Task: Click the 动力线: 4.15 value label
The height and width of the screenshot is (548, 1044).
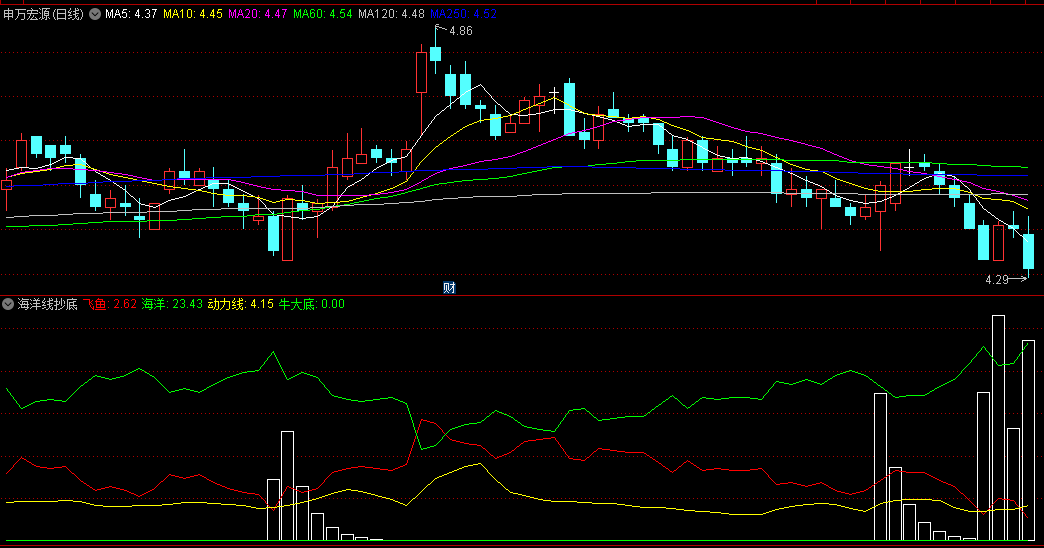Action: 240,304
